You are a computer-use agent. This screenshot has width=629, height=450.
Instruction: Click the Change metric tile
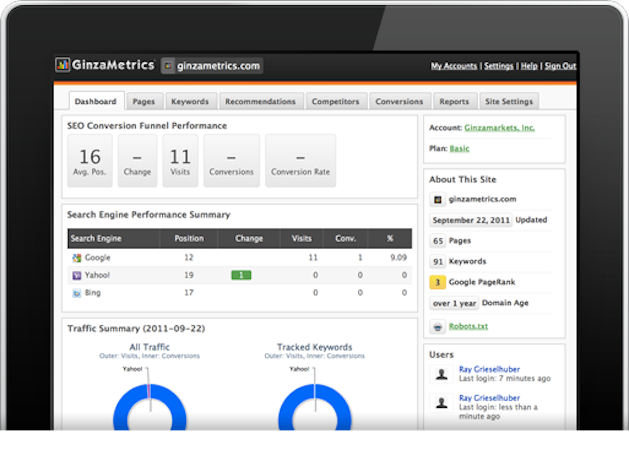pyautogui.click(x=137, y=160)
